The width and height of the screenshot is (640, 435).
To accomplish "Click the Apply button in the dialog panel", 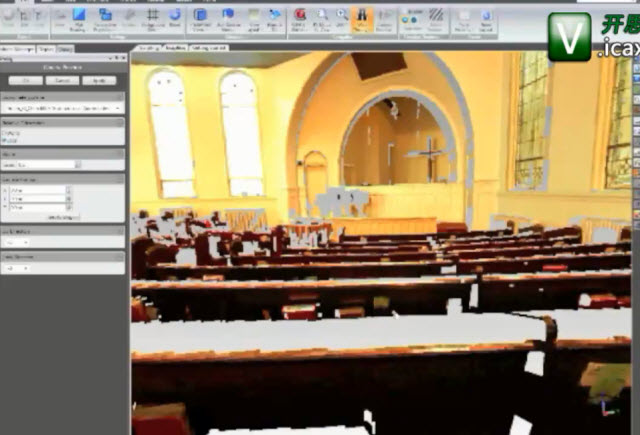I will coord(98,79).
